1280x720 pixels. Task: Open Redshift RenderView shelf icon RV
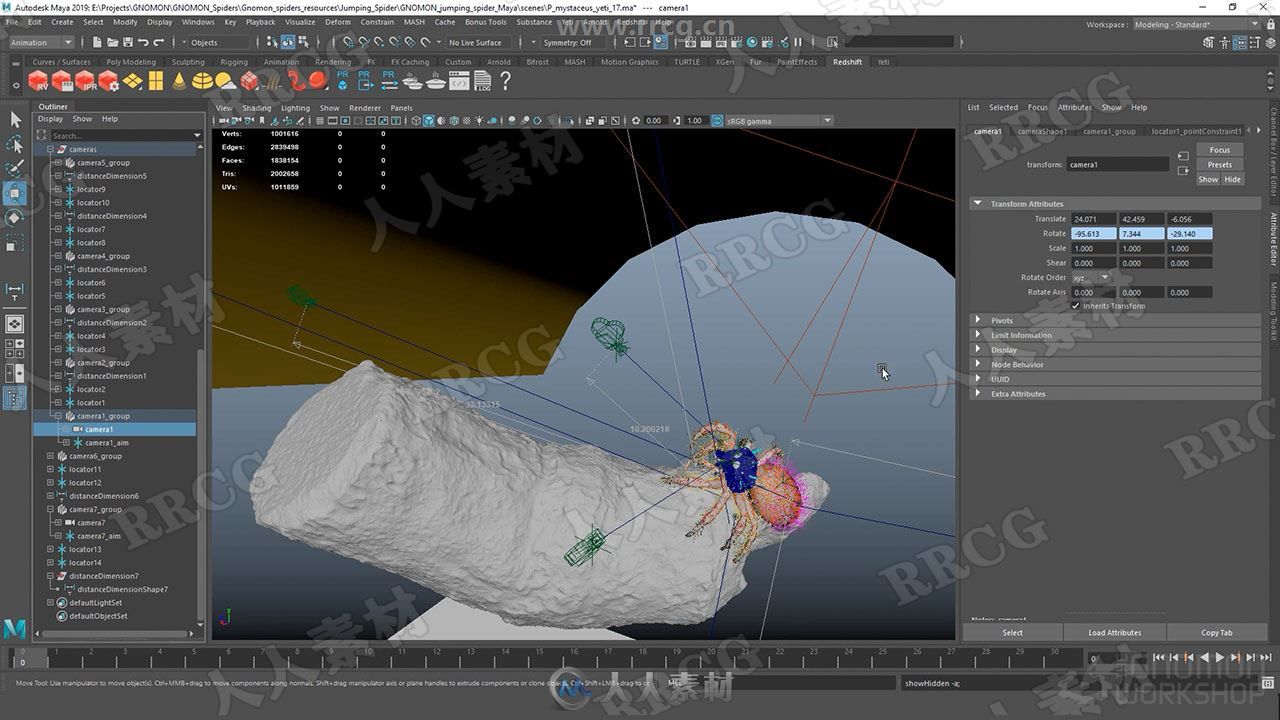(x=38, y=80)
